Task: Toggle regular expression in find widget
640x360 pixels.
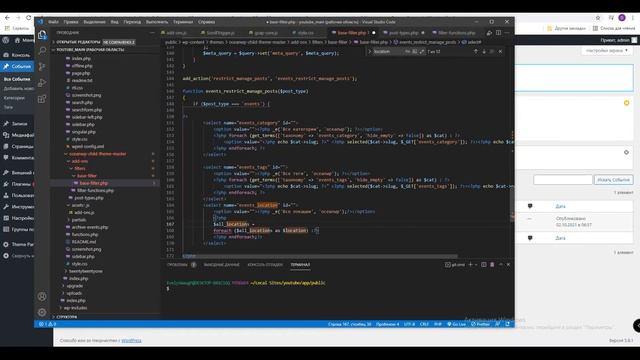Action: point(422,51)
